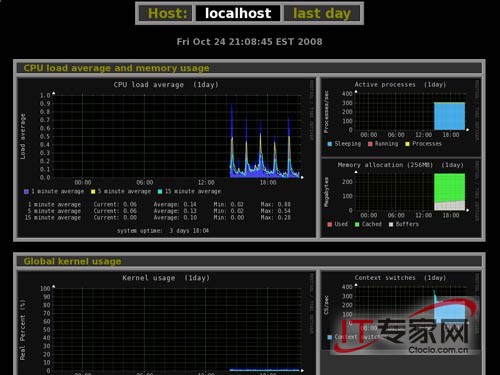Open the Kernel usage graph

[166, 323]
